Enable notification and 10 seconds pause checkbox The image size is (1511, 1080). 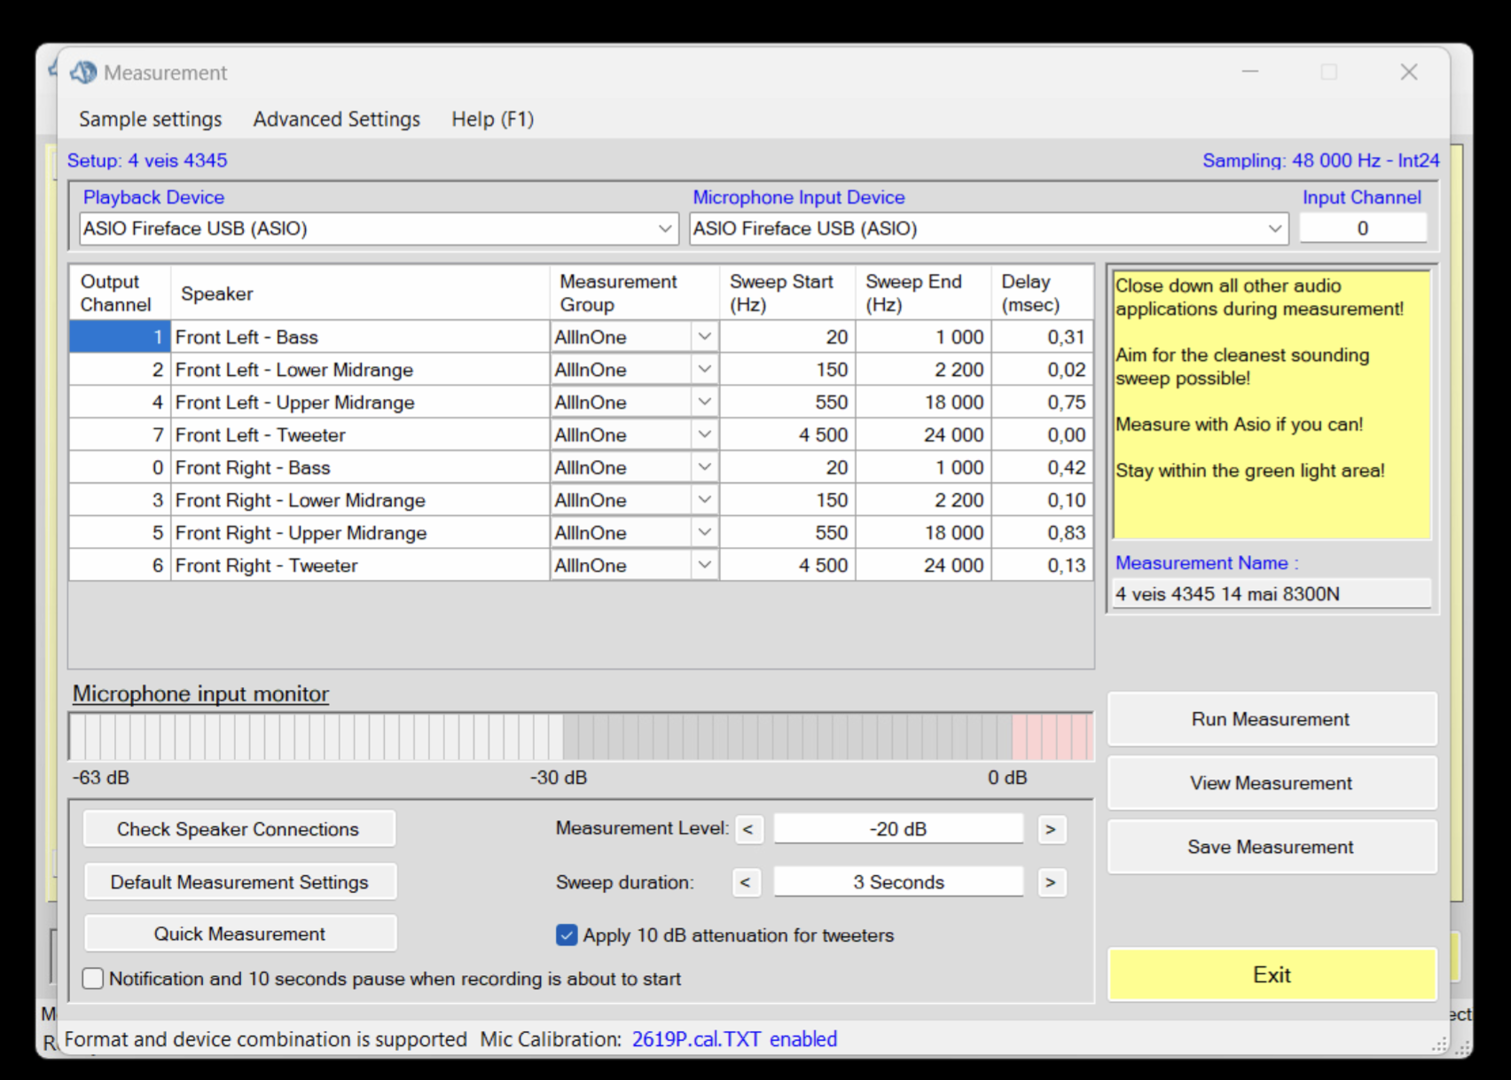93,979
